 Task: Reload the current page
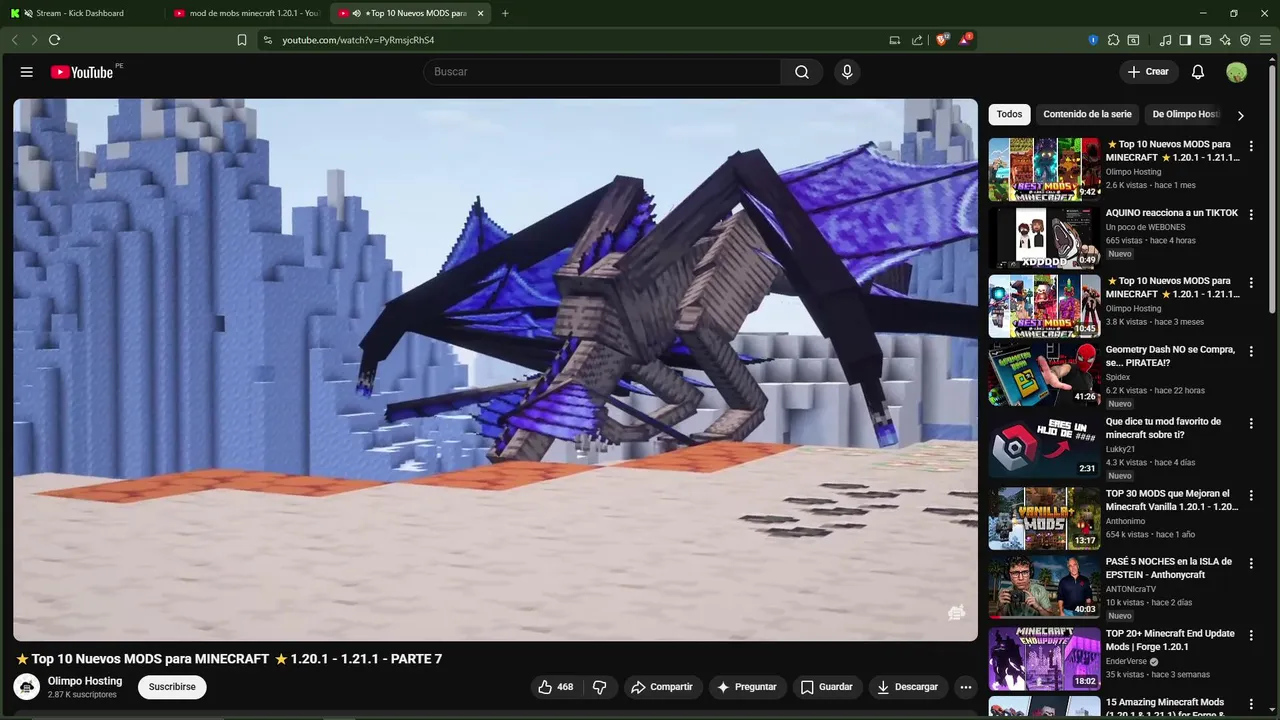click(54, 40)
